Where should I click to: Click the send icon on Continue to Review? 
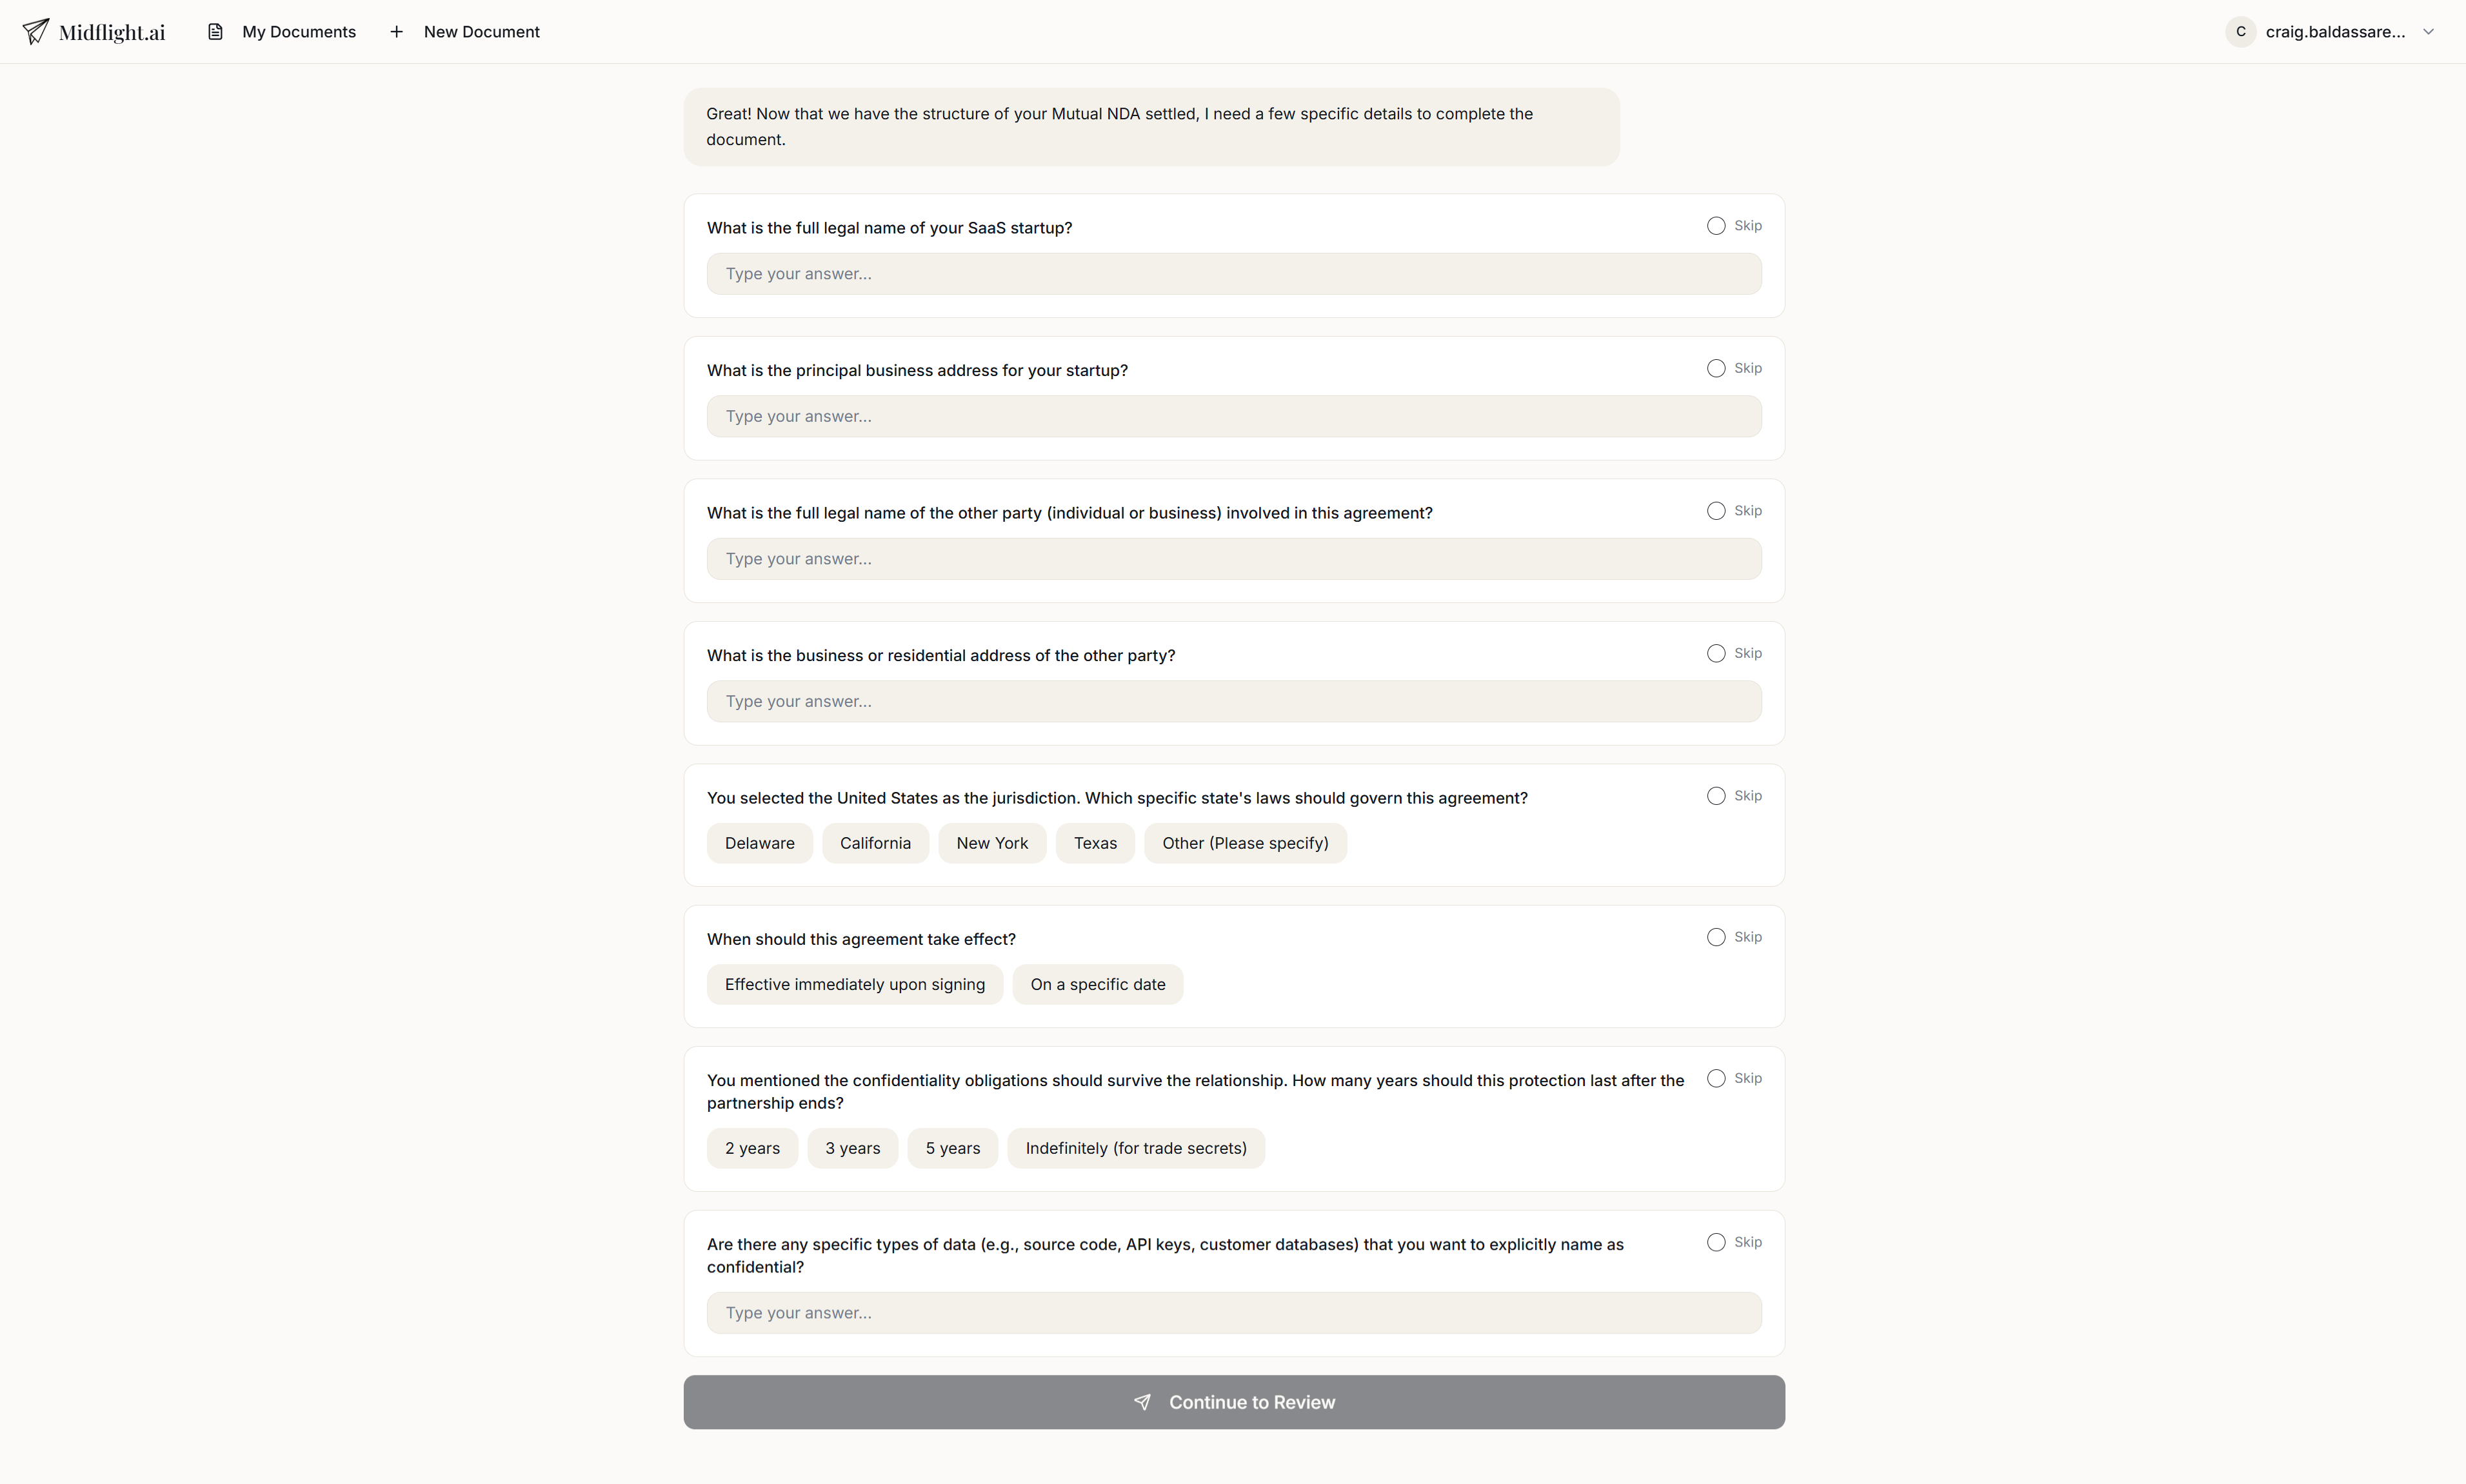pos(1143,1401)
